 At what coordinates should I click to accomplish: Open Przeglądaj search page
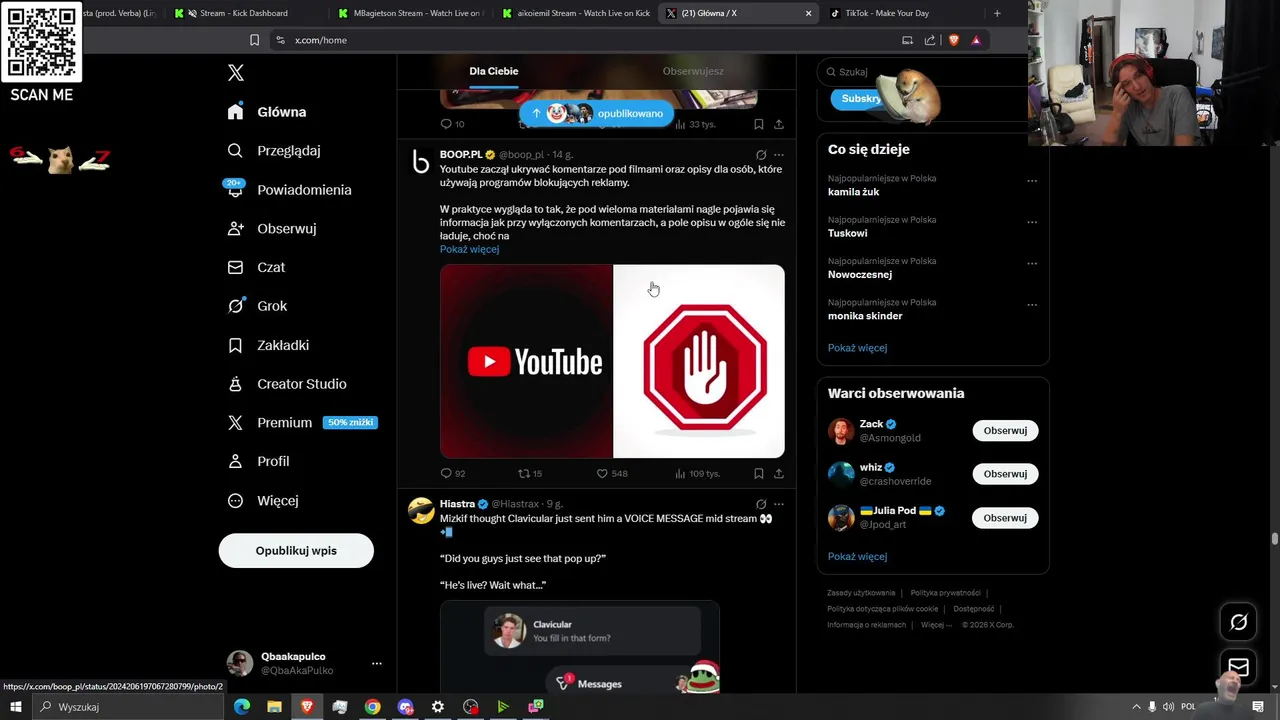pyautogui.click(x=274, y=151)
